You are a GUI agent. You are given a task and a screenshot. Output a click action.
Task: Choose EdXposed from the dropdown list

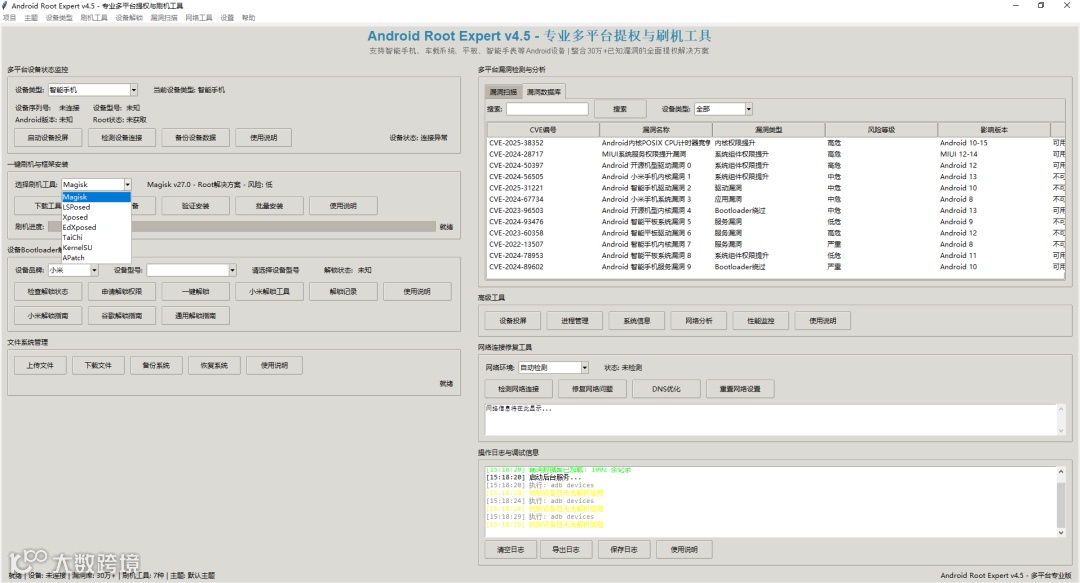coord(96,227)
